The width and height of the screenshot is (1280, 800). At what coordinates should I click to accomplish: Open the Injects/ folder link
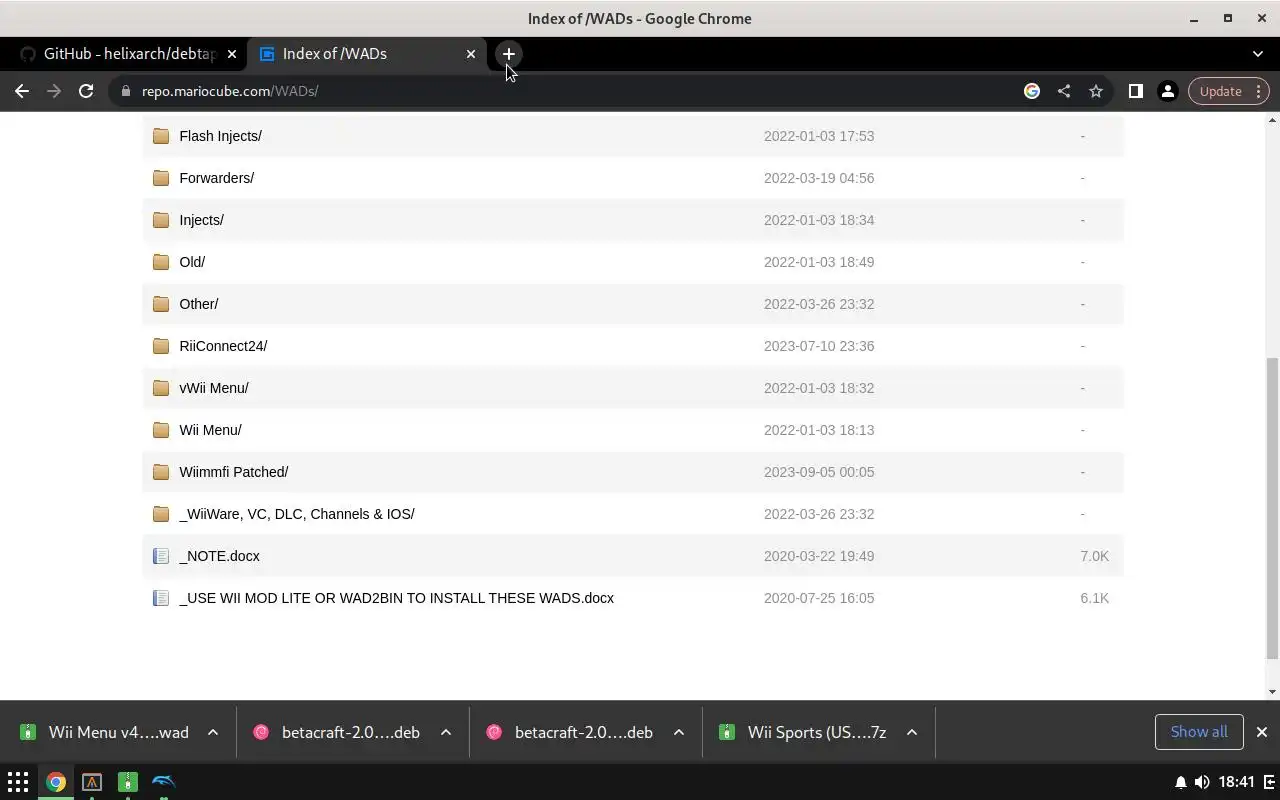click(201, 220)
